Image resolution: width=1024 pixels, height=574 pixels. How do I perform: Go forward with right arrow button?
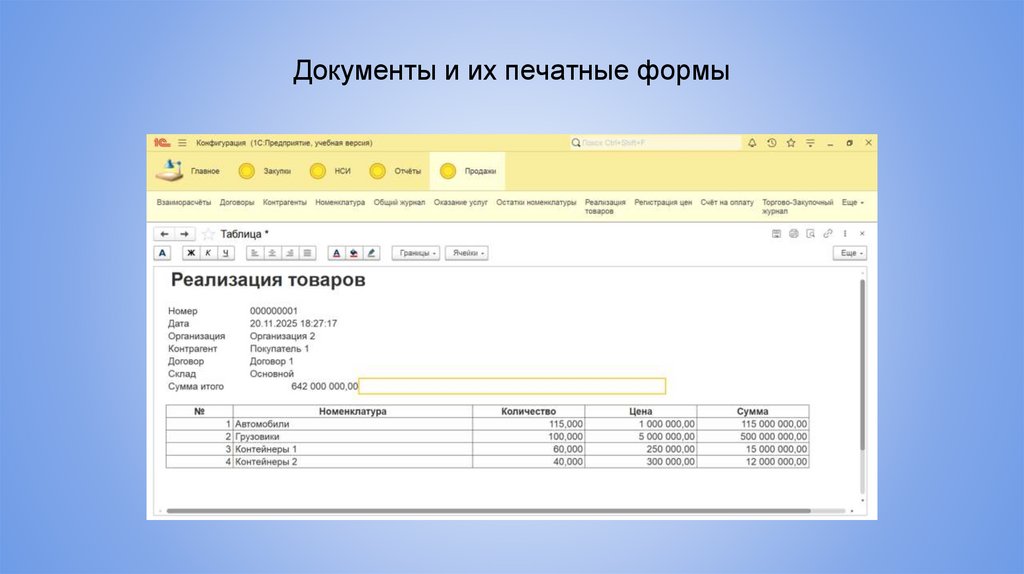tap(184, 234)
